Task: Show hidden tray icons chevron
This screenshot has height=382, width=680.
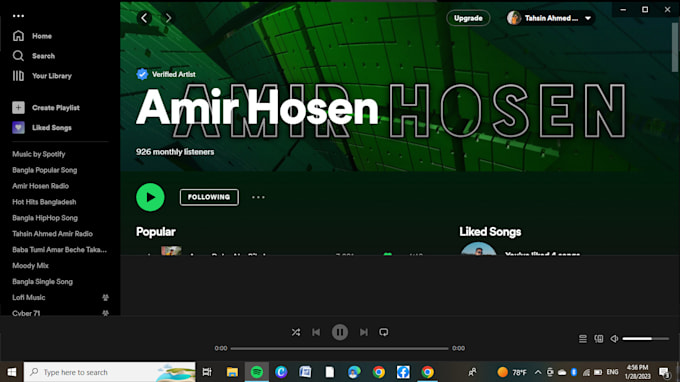Action: (x=538, y=372)
